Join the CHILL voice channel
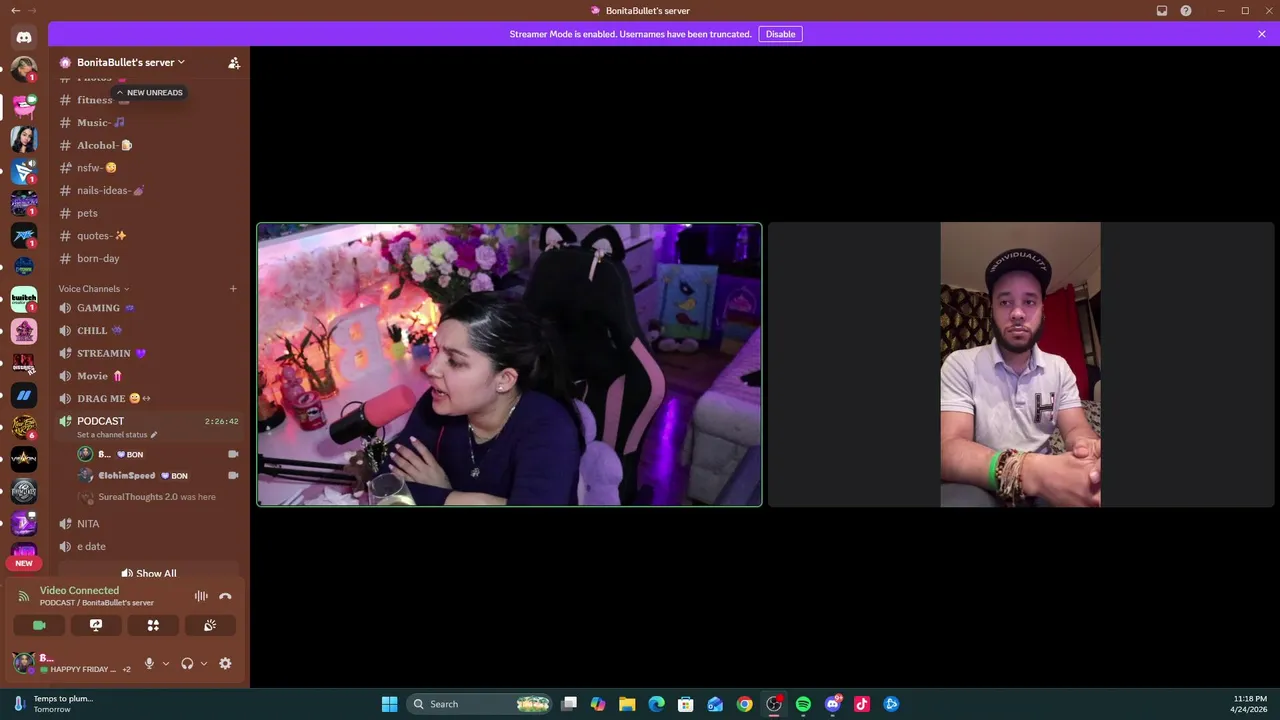 pyautogui.click(x=150, y=330)
